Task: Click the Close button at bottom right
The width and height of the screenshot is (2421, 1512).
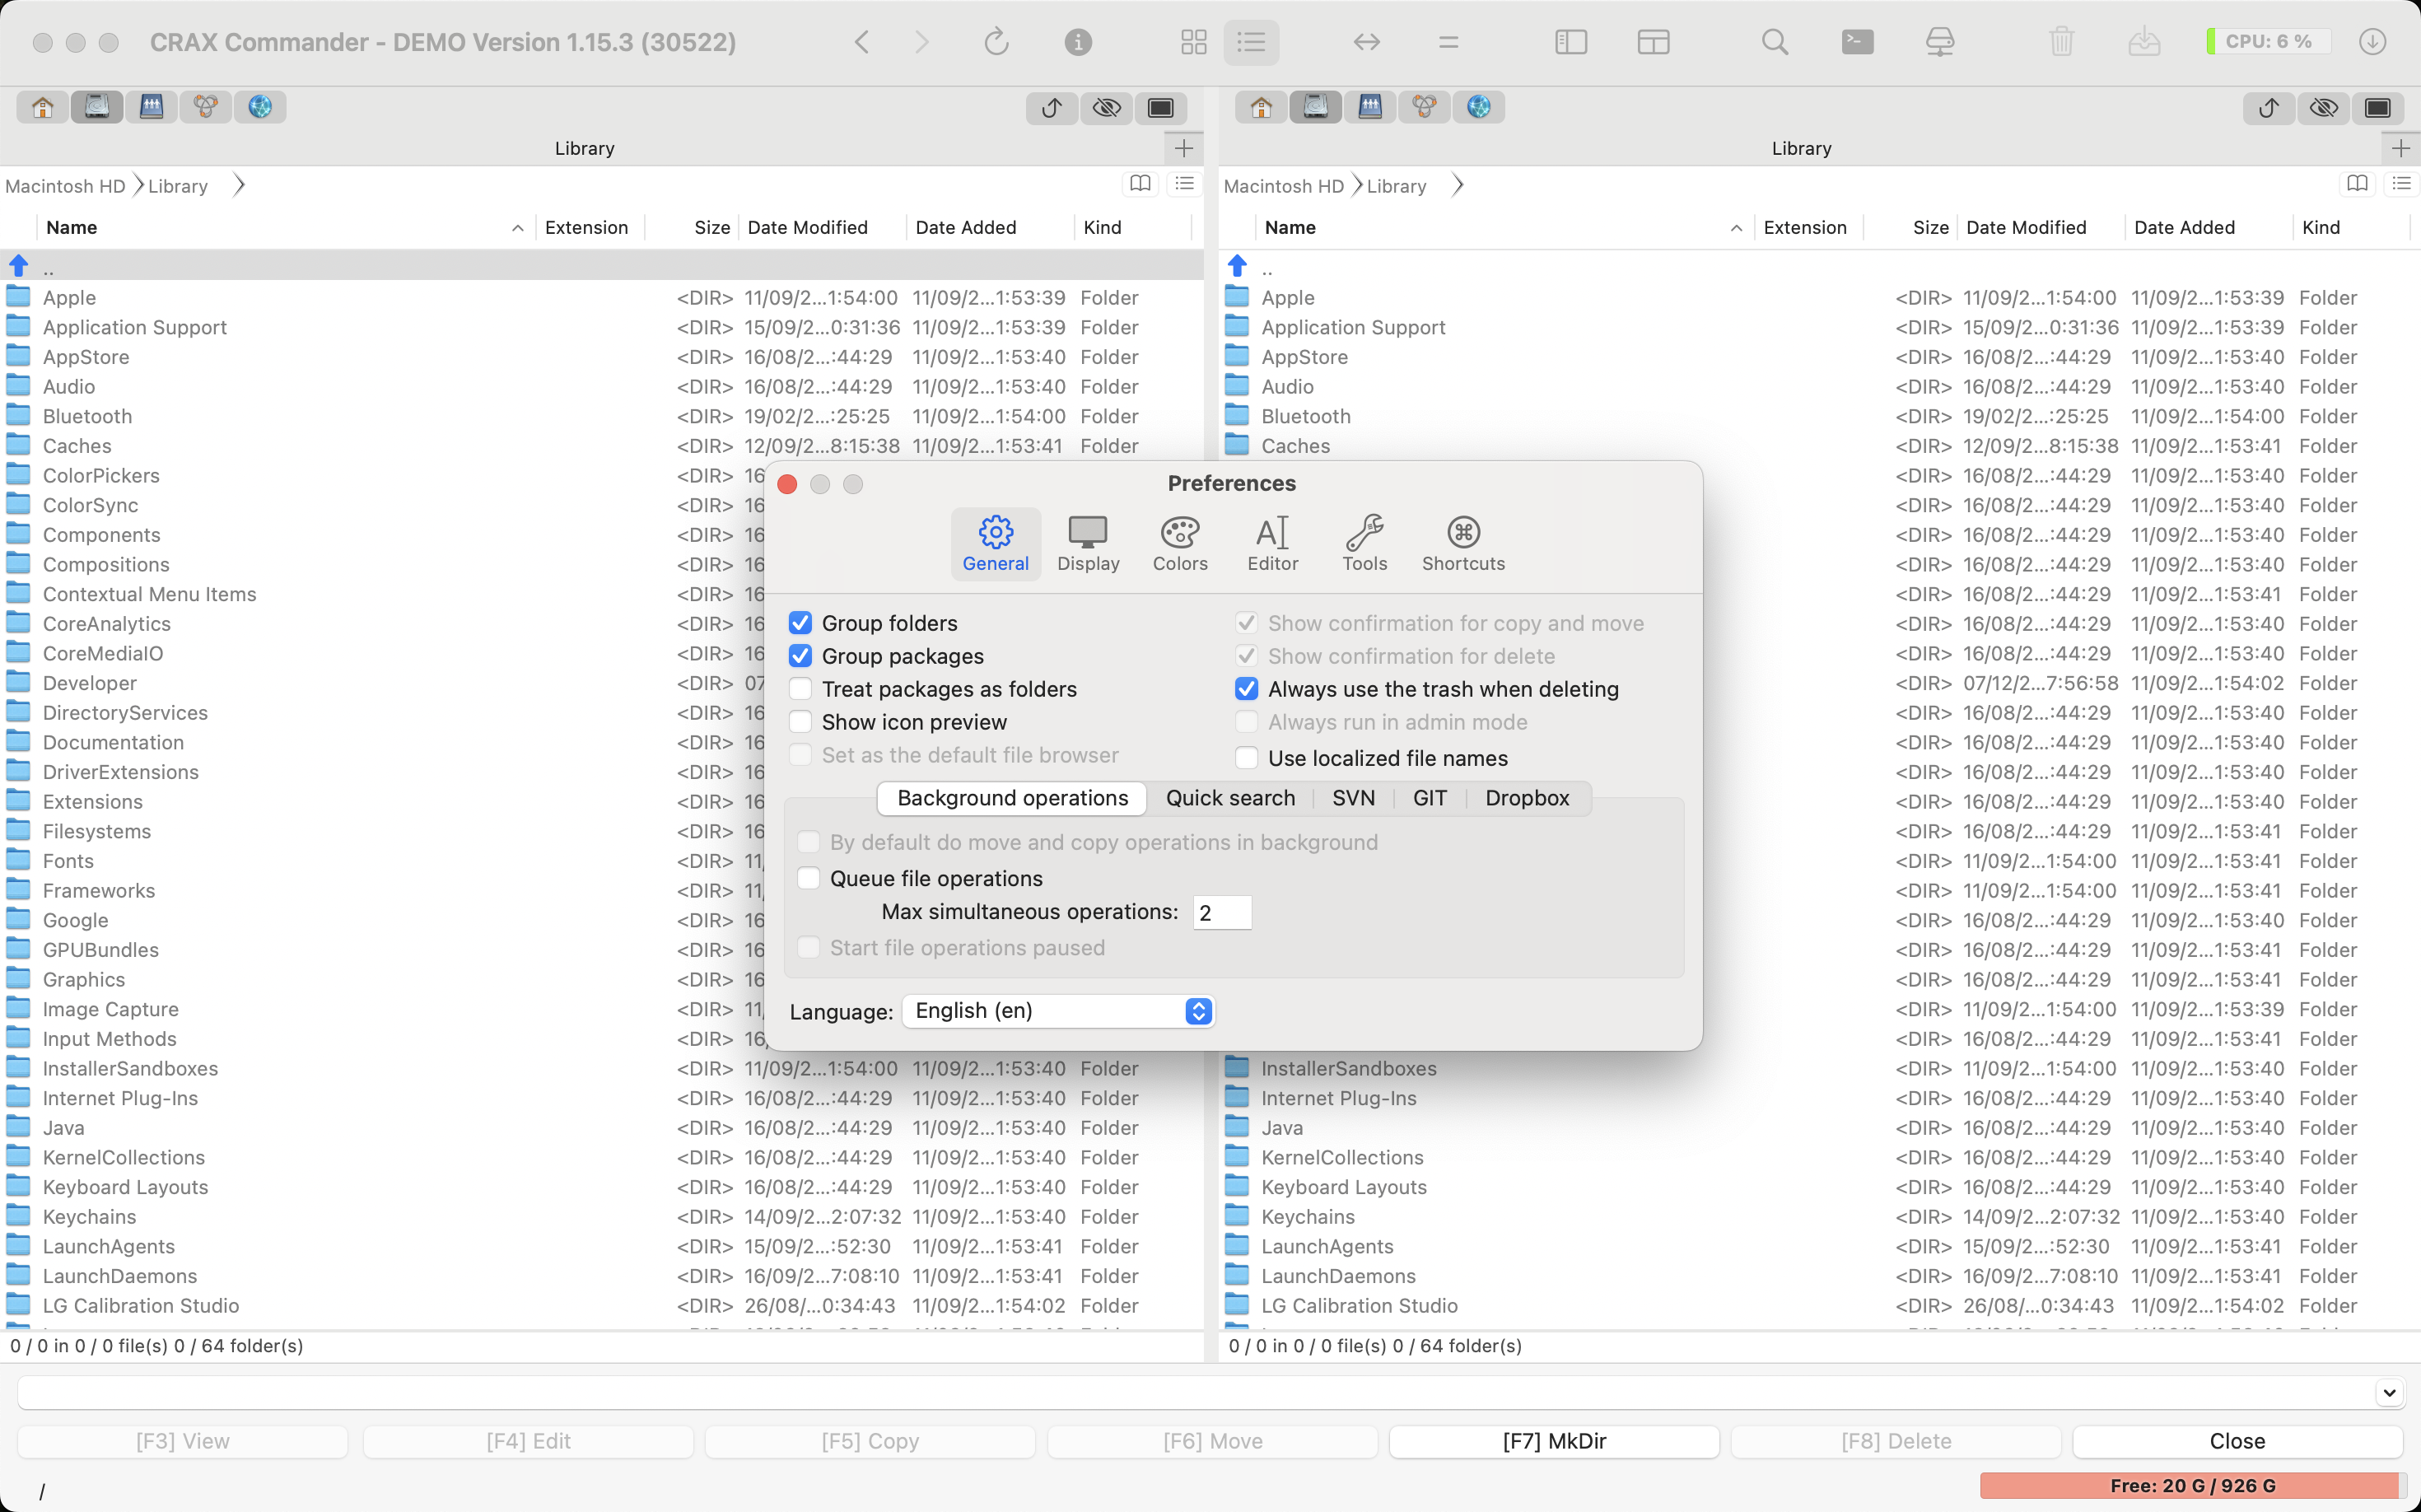Action: click(2237, 1441)
